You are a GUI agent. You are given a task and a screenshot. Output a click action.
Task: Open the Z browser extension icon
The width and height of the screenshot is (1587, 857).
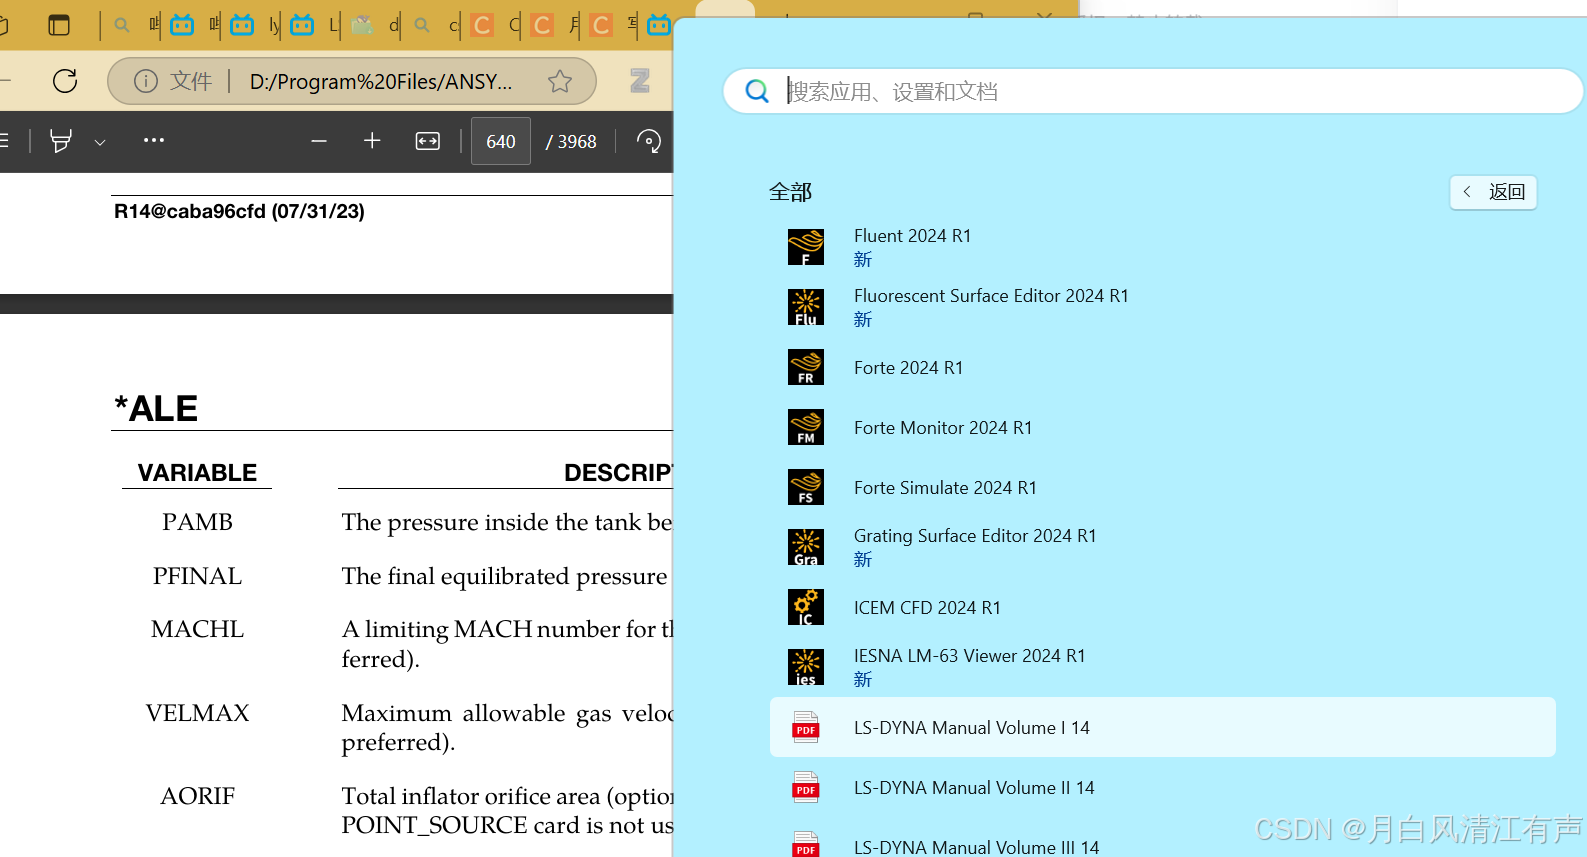(x=640, y=81)
